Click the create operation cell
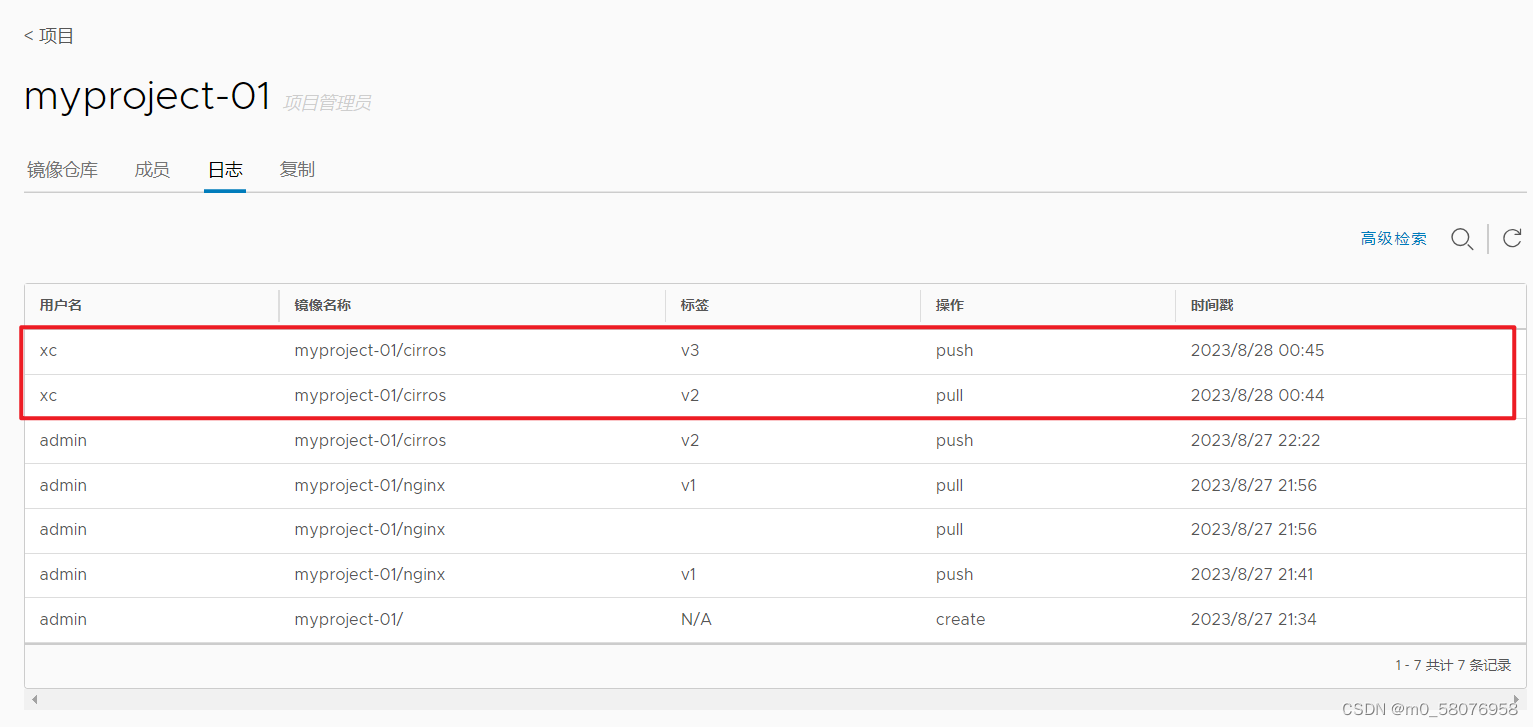 960,620
